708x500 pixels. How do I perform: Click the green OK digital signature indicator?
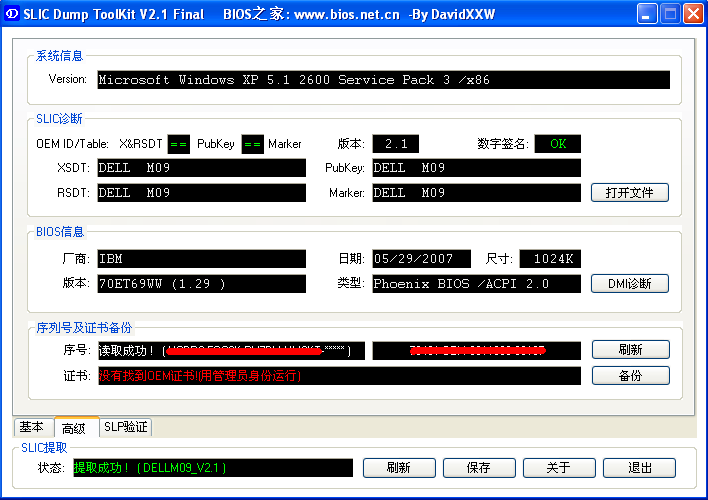[557, 144]
